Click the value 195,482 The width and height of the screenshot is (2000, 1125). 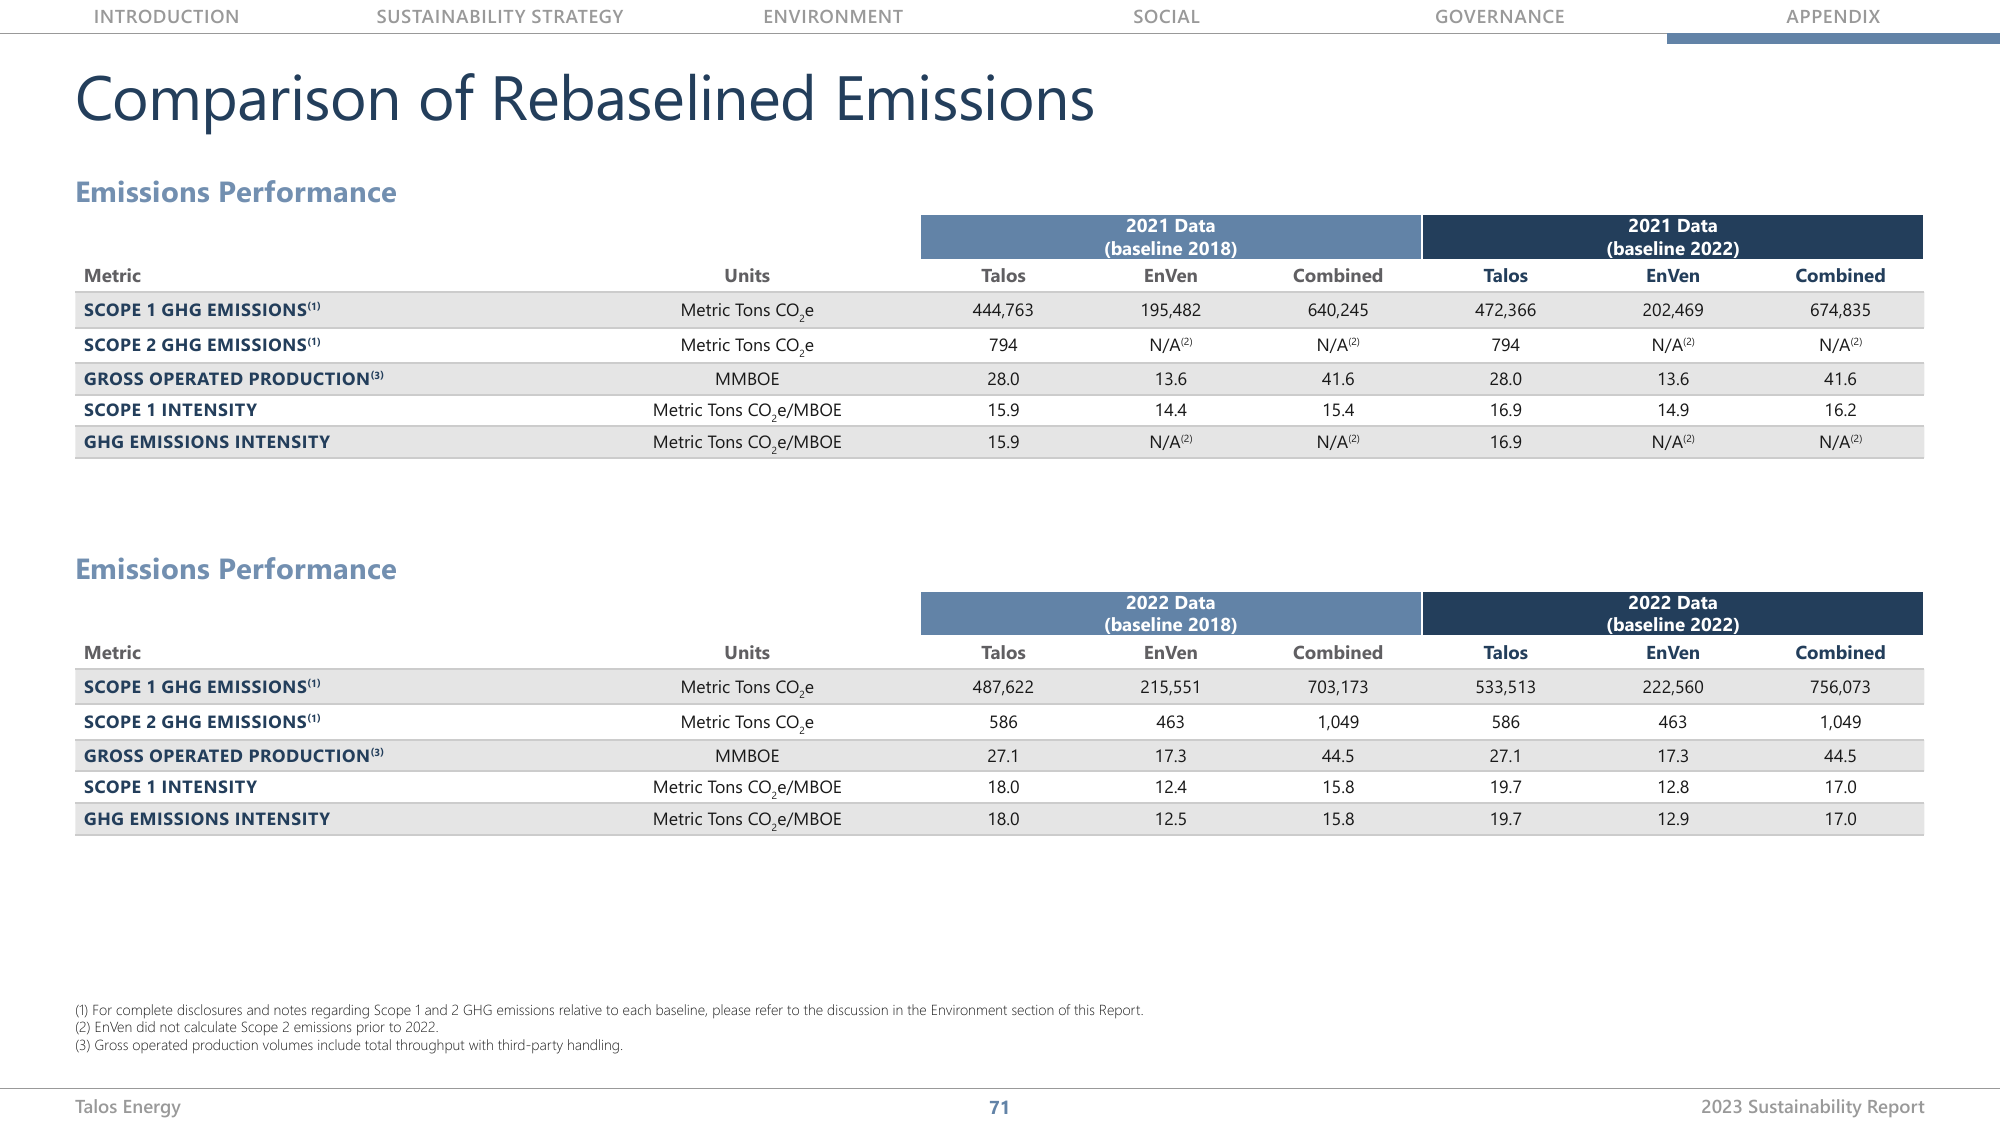(1170, 310)
